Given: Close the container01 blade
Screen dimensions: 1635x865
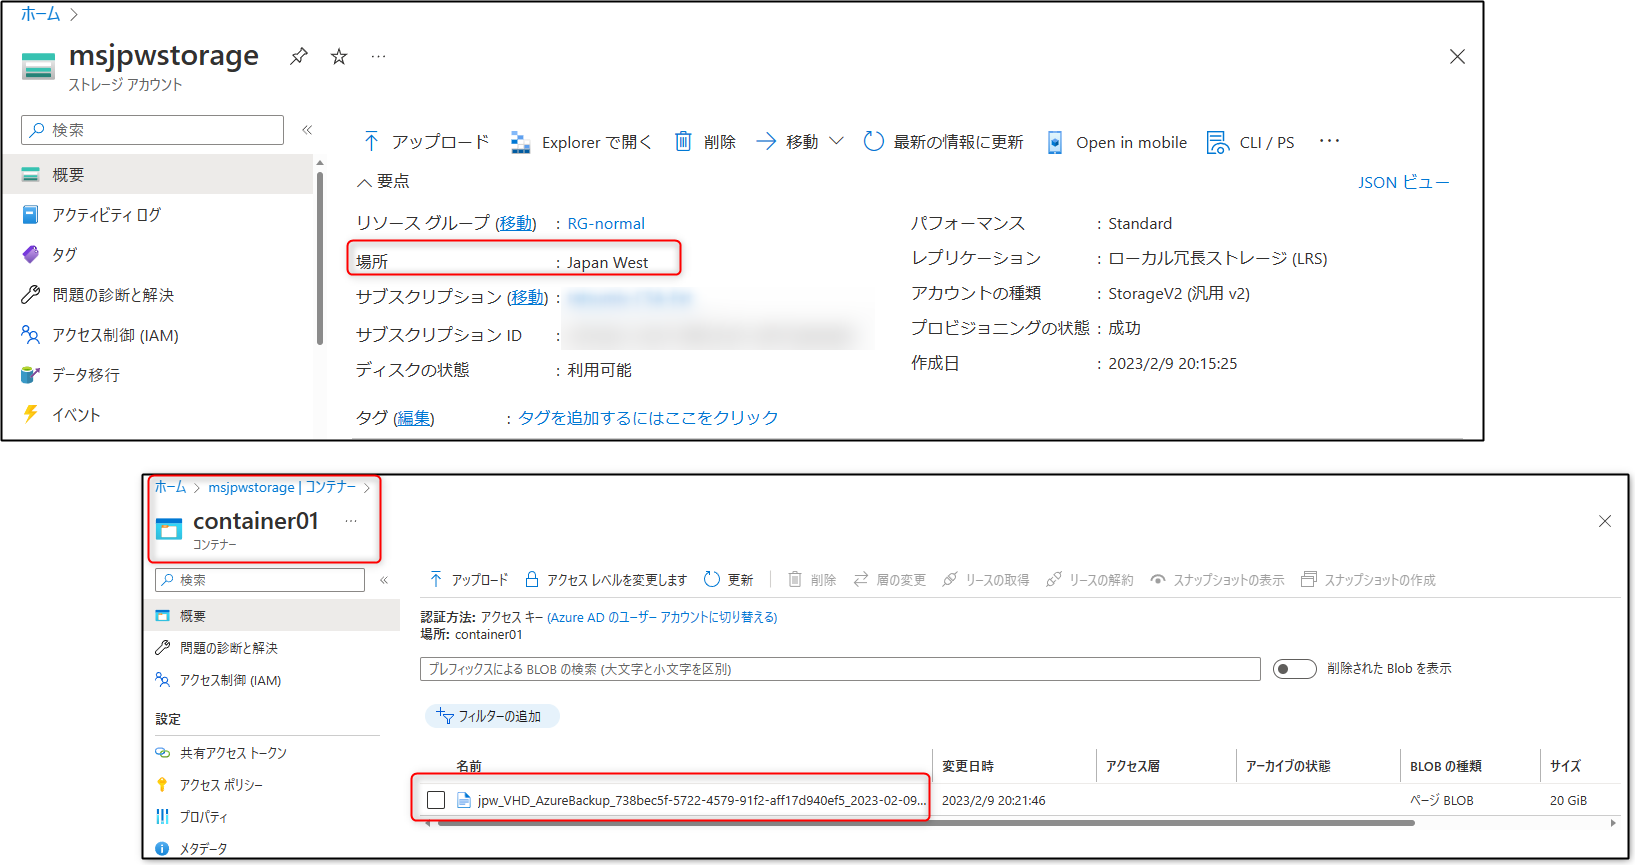Looking at the screenshot, I should (1605, 521).
